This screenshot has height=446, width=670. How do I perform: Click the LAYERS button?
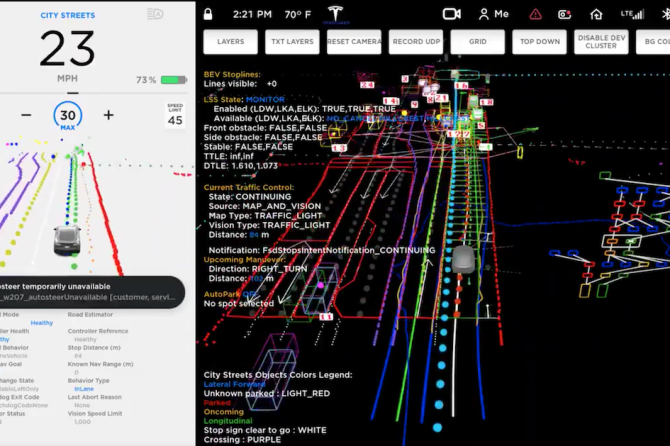(230, 42)
